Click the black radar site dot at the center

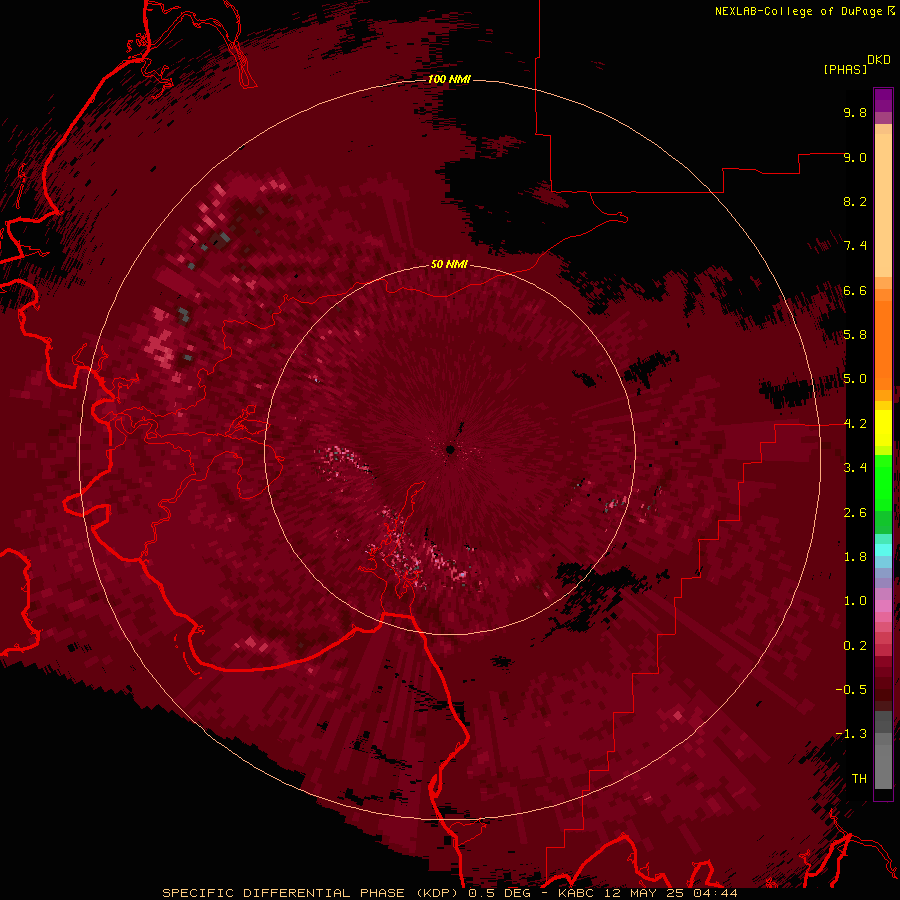coord(451,449)
